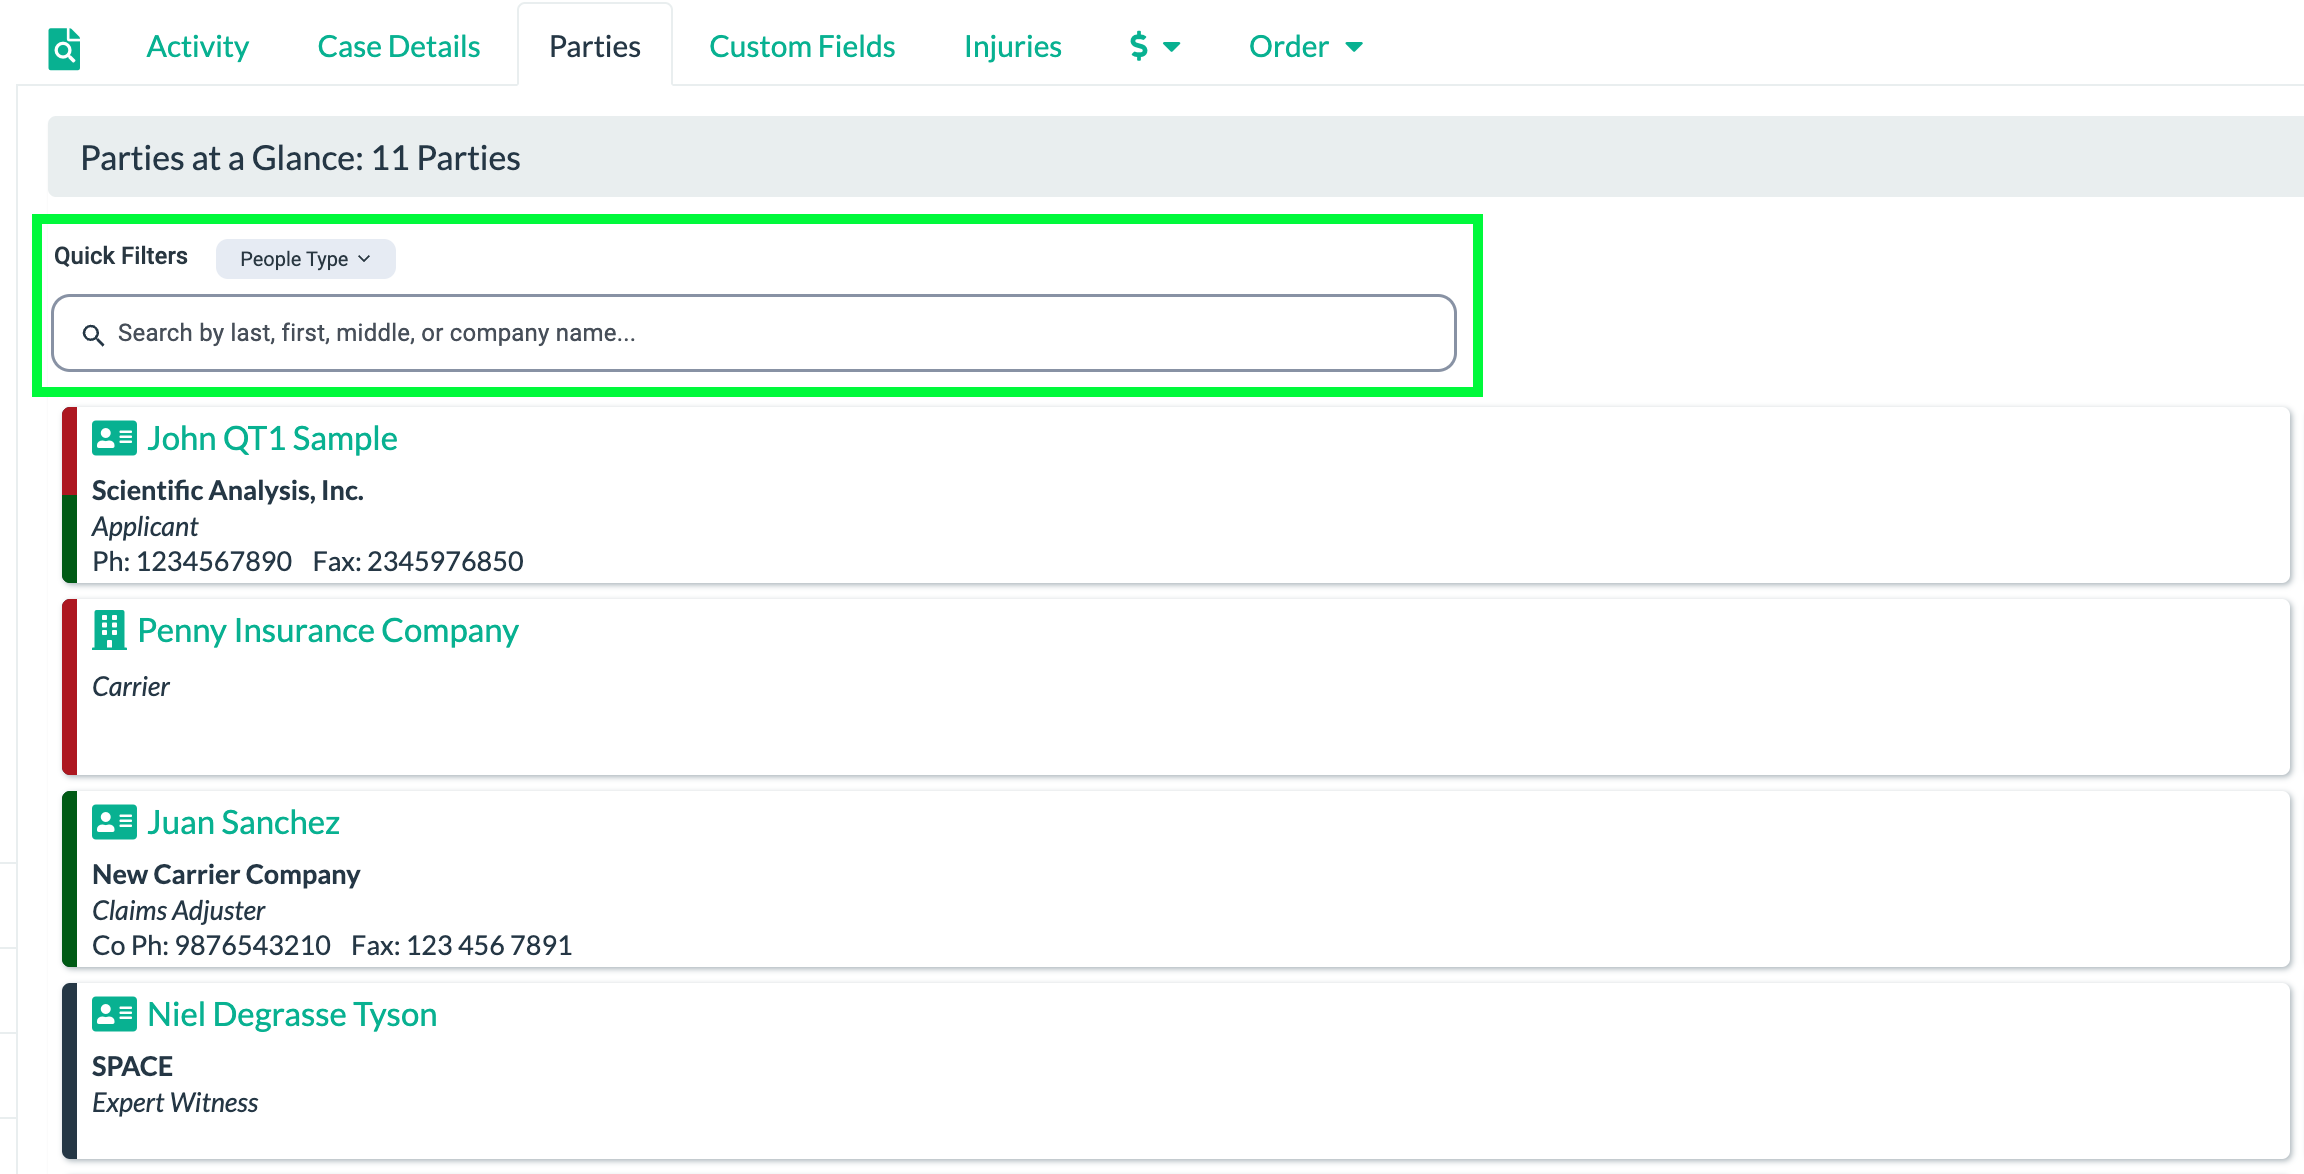The width and height of the screenshot is (2304, 1174).
Task: Open John QT1 Sample party link
Action: coord(272,438)
